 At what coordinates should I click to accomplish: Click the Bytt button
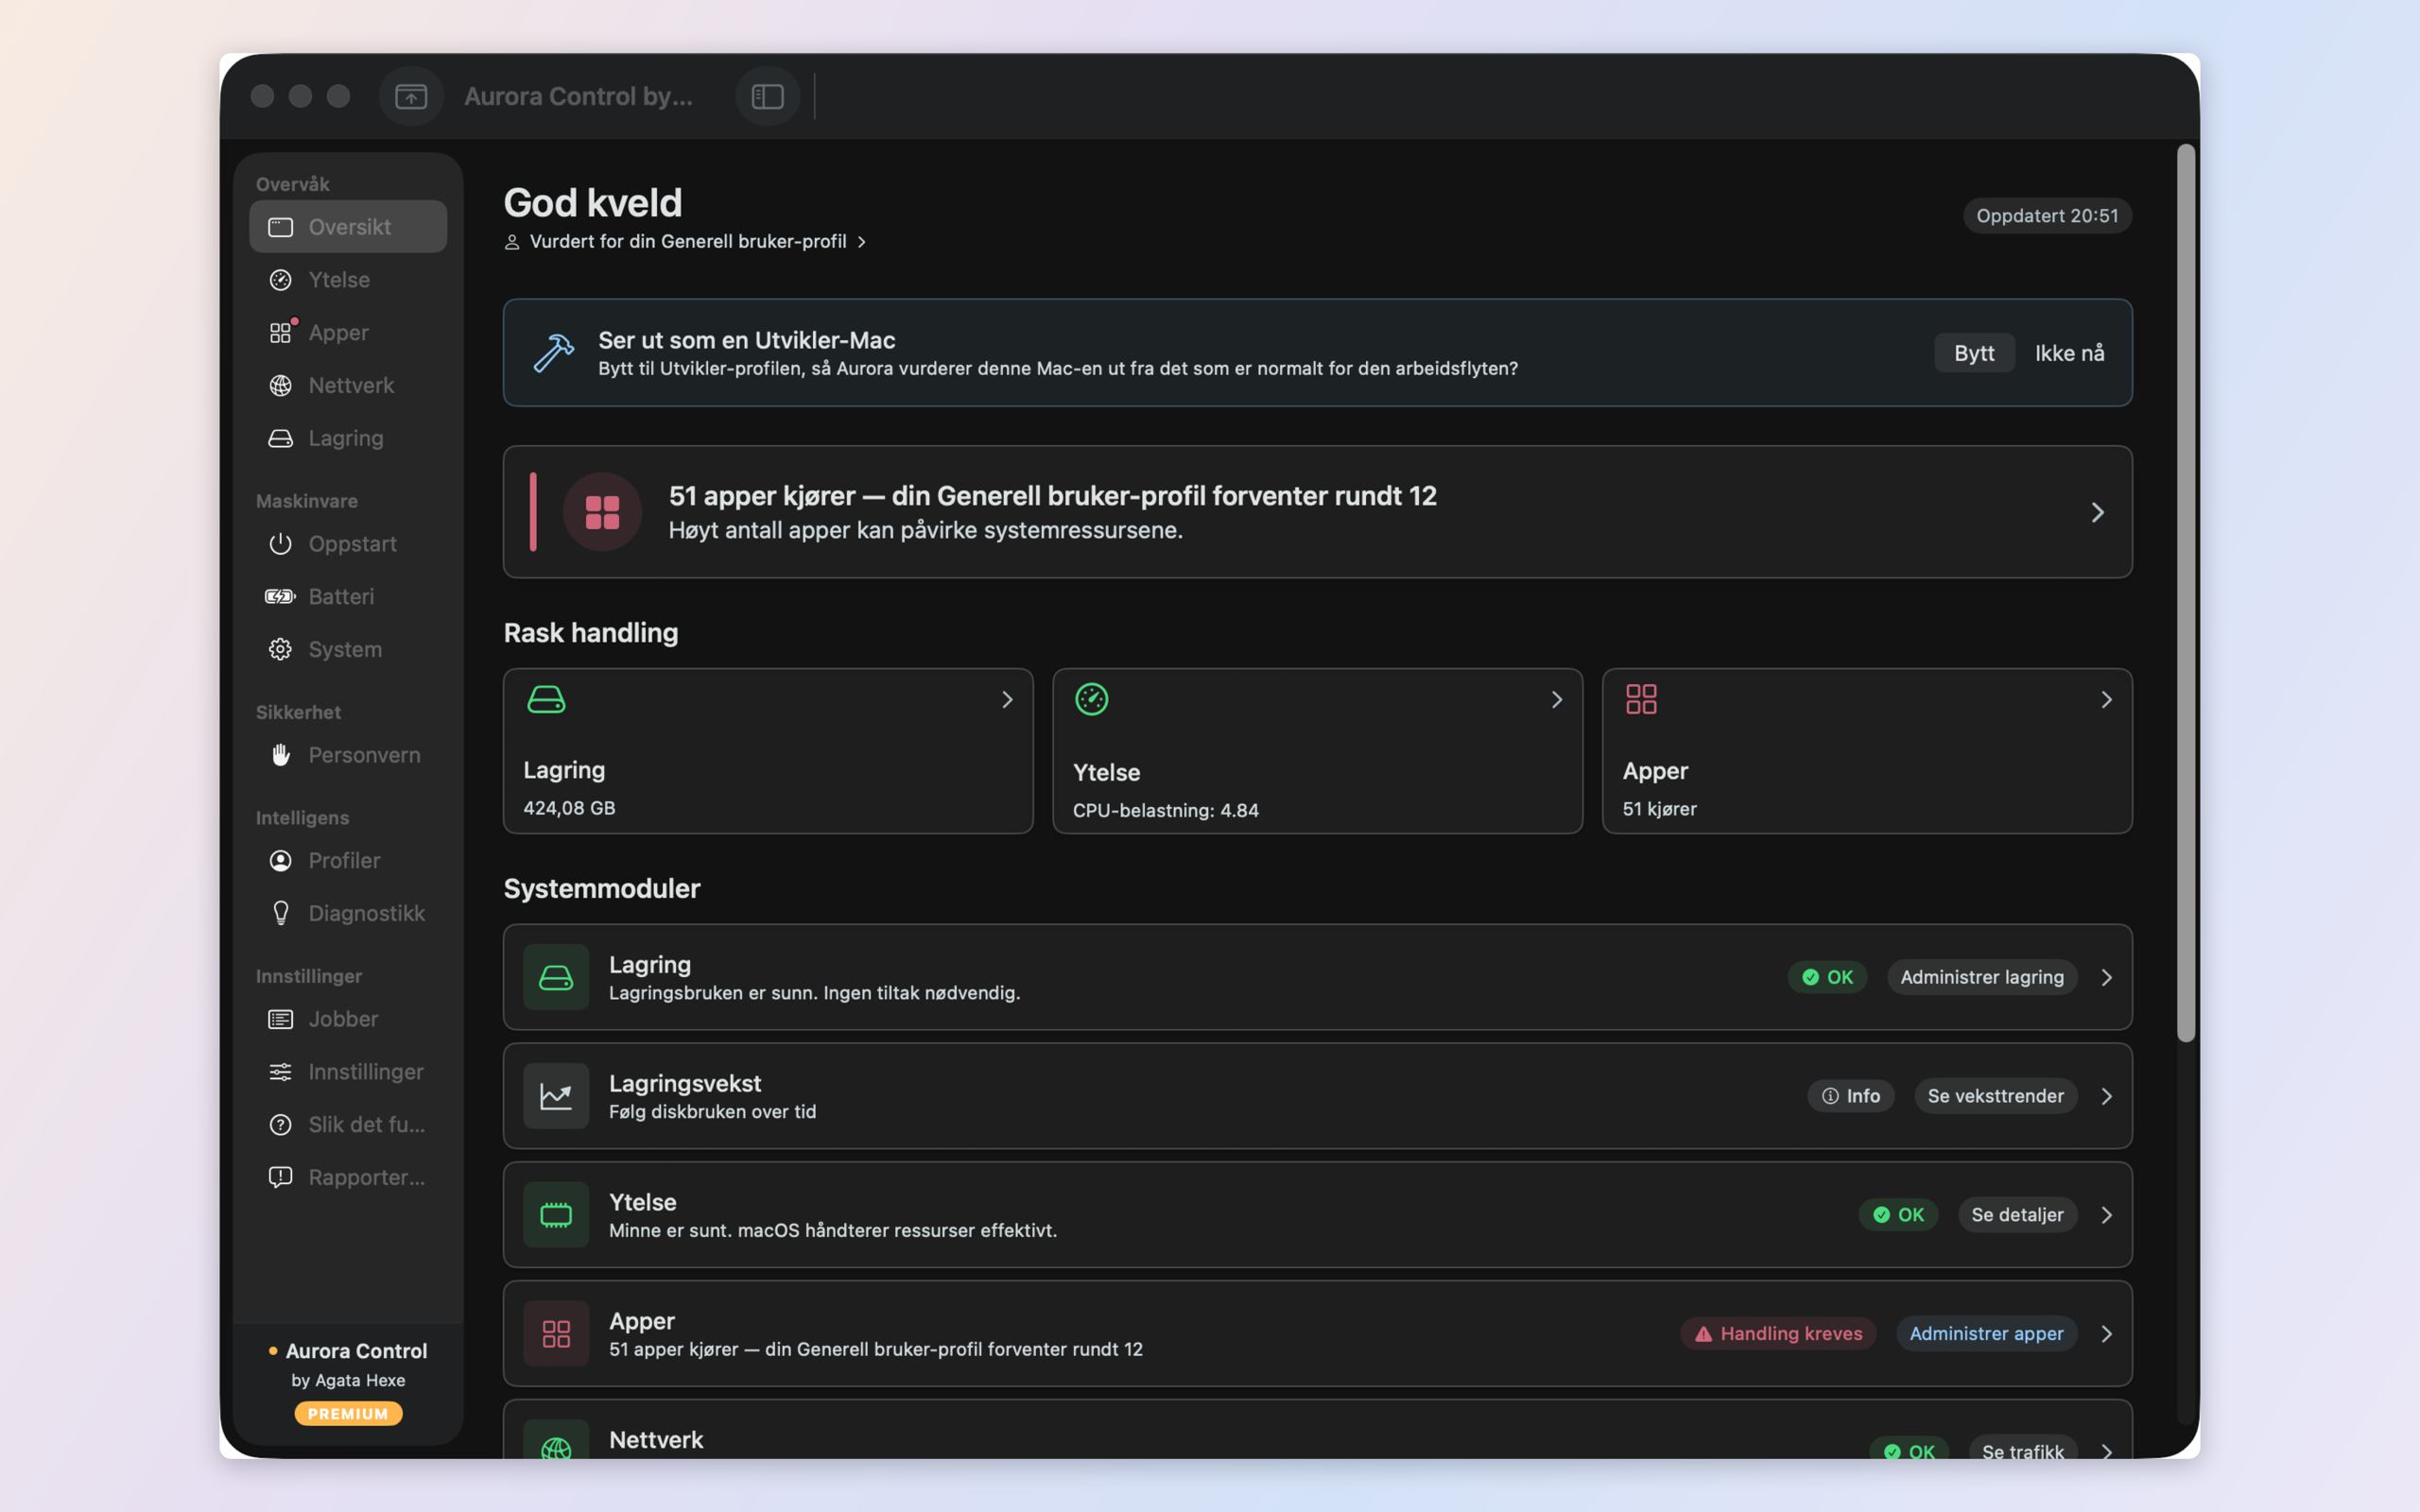click(x=1974, y=353)
